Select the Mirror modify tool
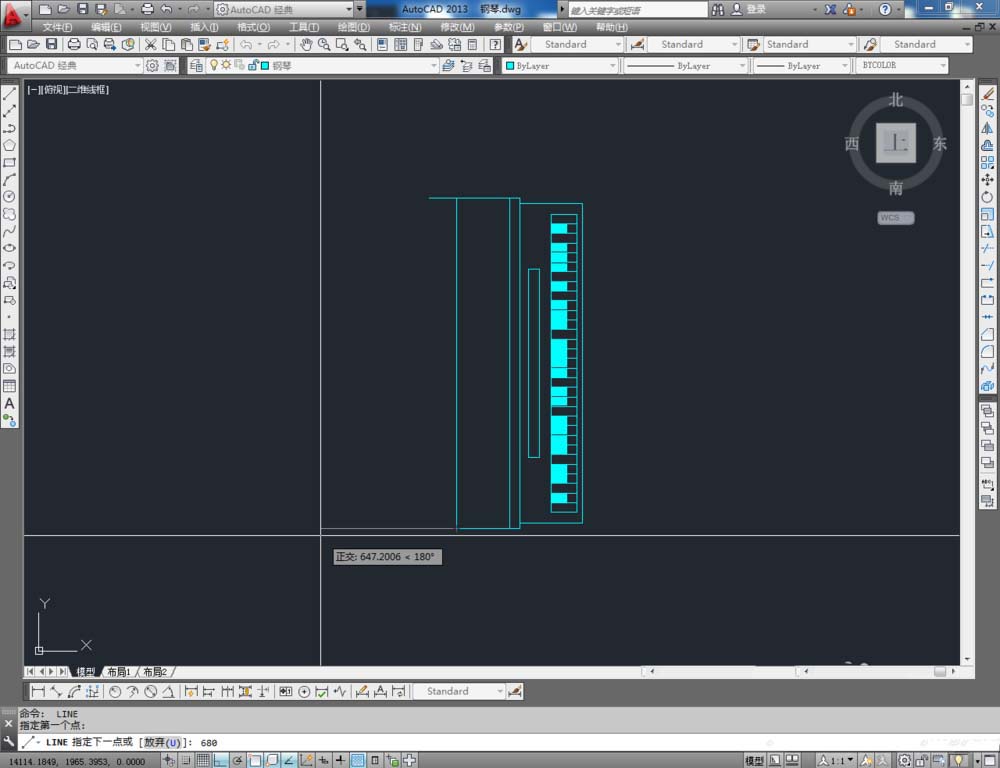This screenshot has width=1000, height=768. point(987,128)
